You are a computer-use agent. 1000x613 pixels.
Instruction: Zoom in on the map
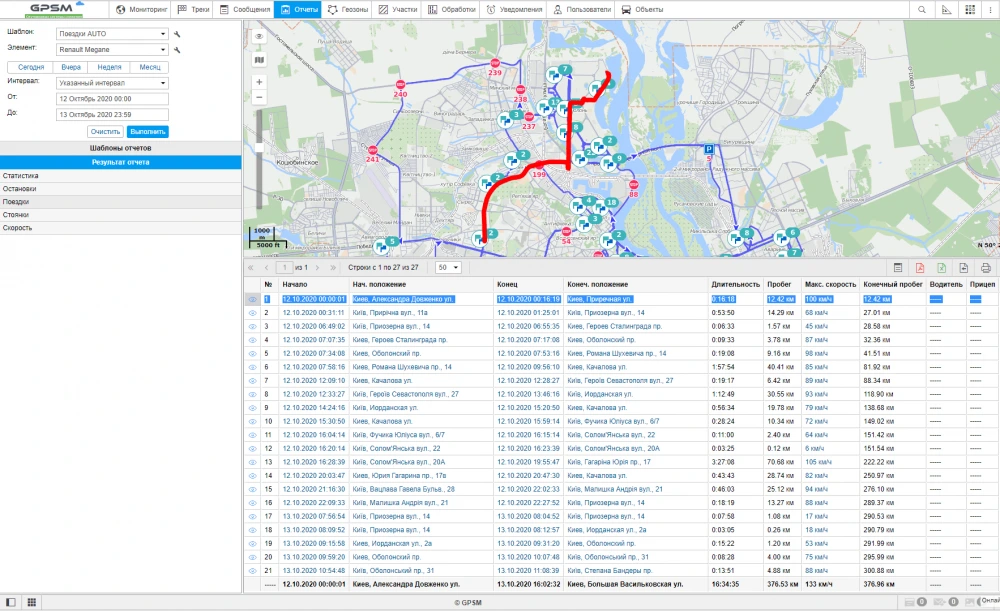259,82
